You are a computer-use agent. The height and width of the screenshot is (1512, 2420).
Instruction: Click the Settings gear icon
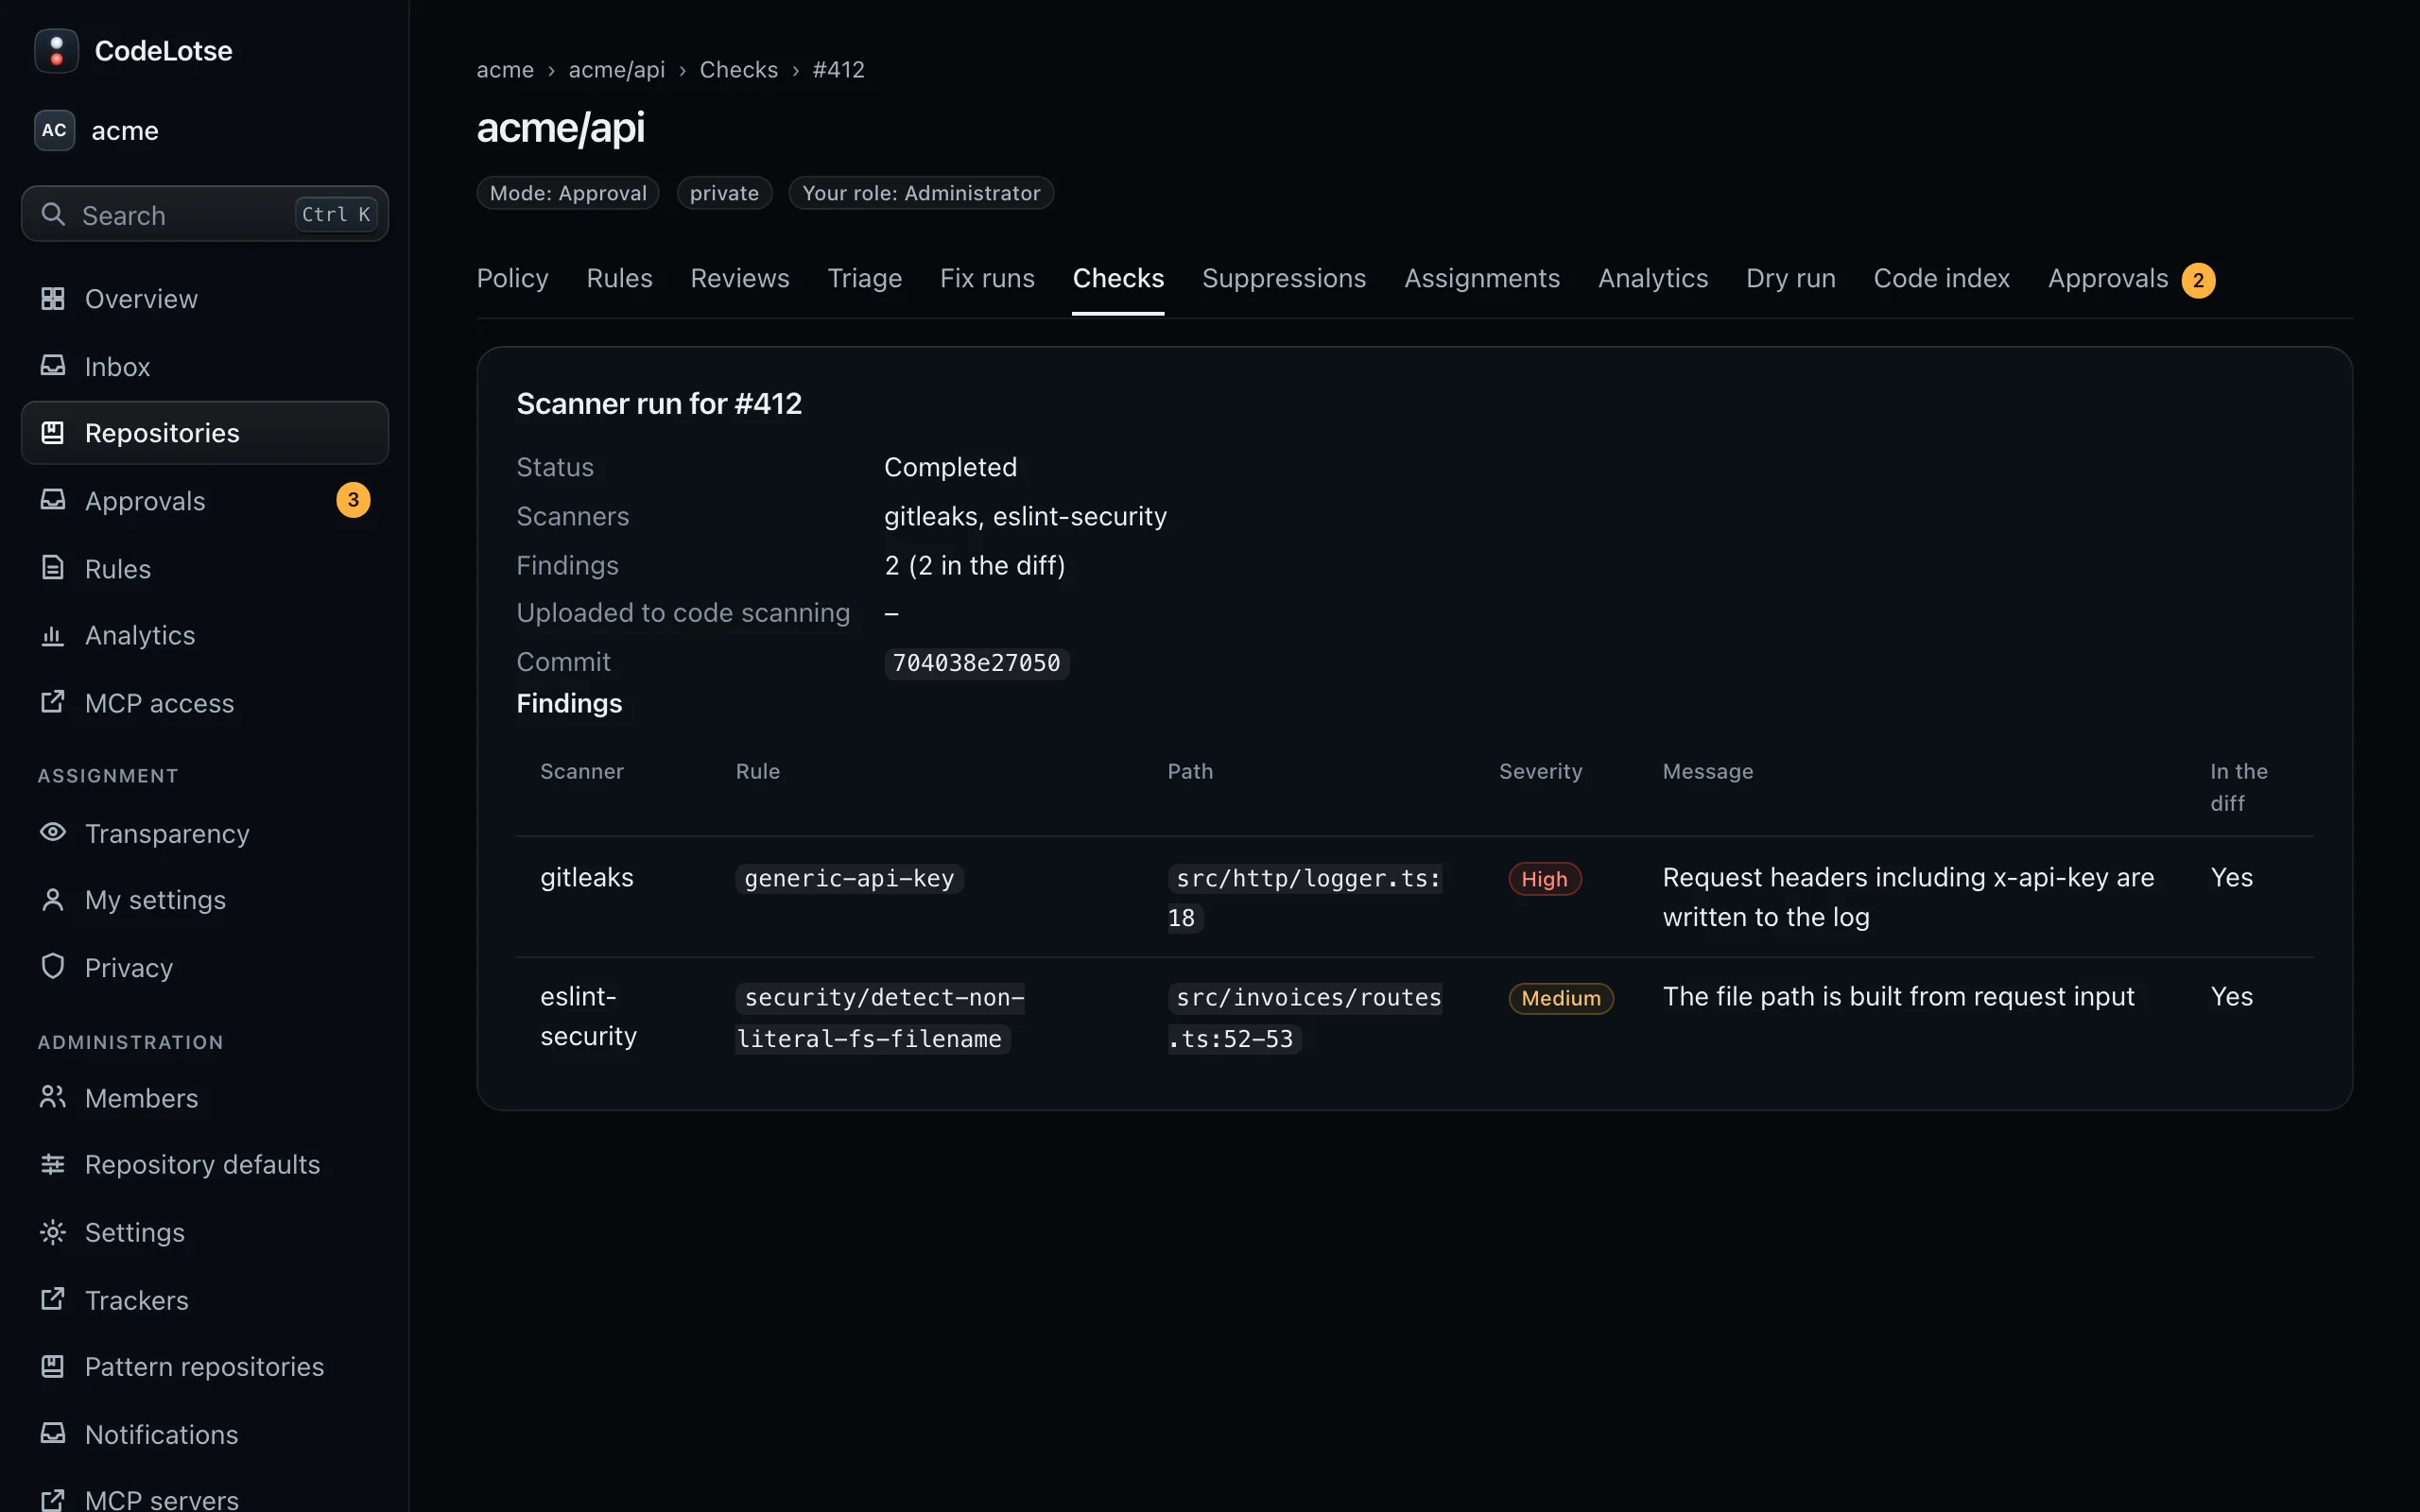tap(53, 1232)
